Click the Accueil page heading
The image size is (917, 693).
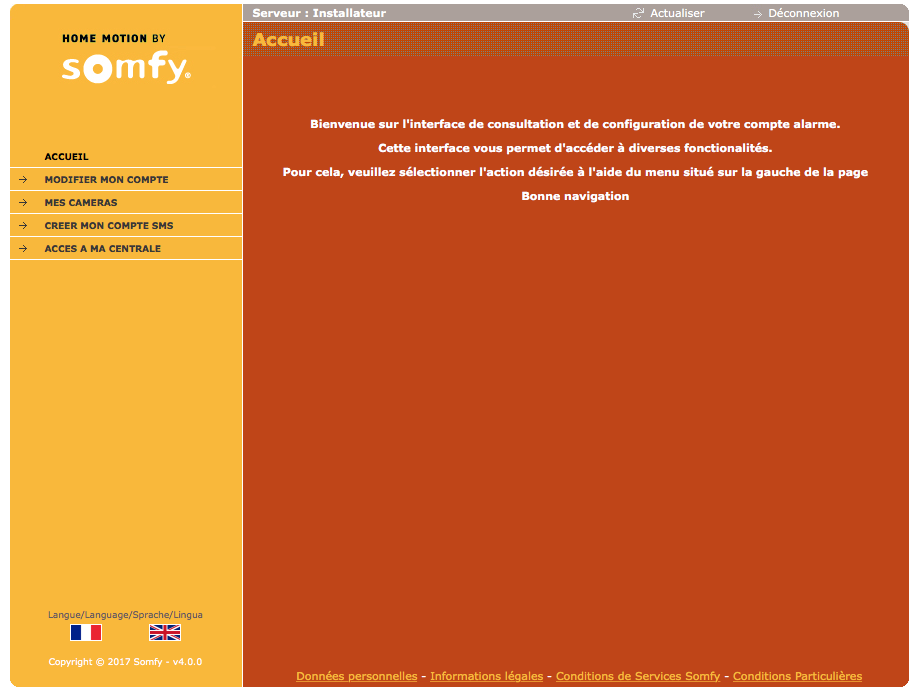click(x=288, y=39)
